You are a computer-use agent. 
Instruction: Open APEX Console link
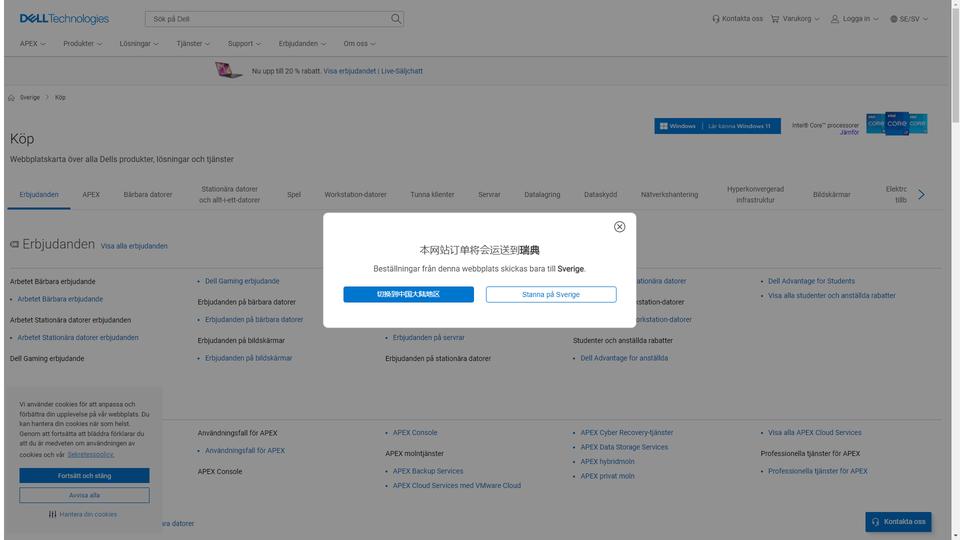click(415, 432)
